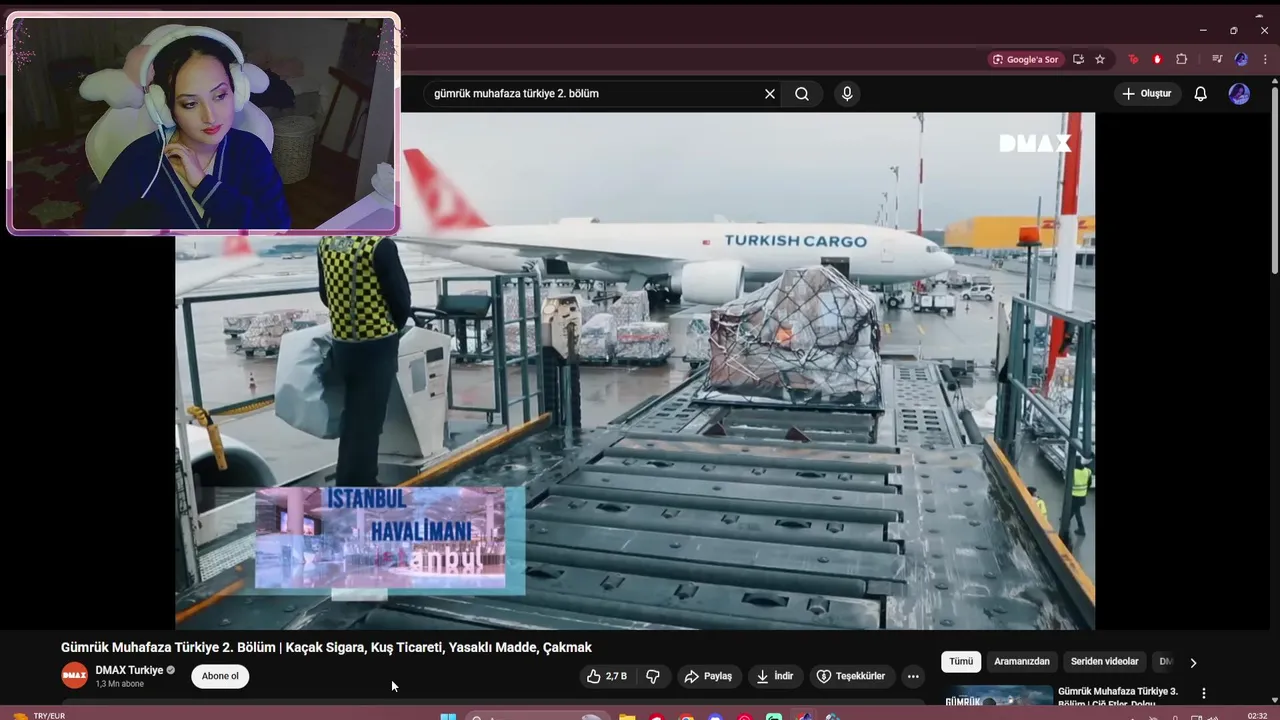The image size is (1280, 720).
Task: Like the video showing 2,7 B
Action: [607, 677]
